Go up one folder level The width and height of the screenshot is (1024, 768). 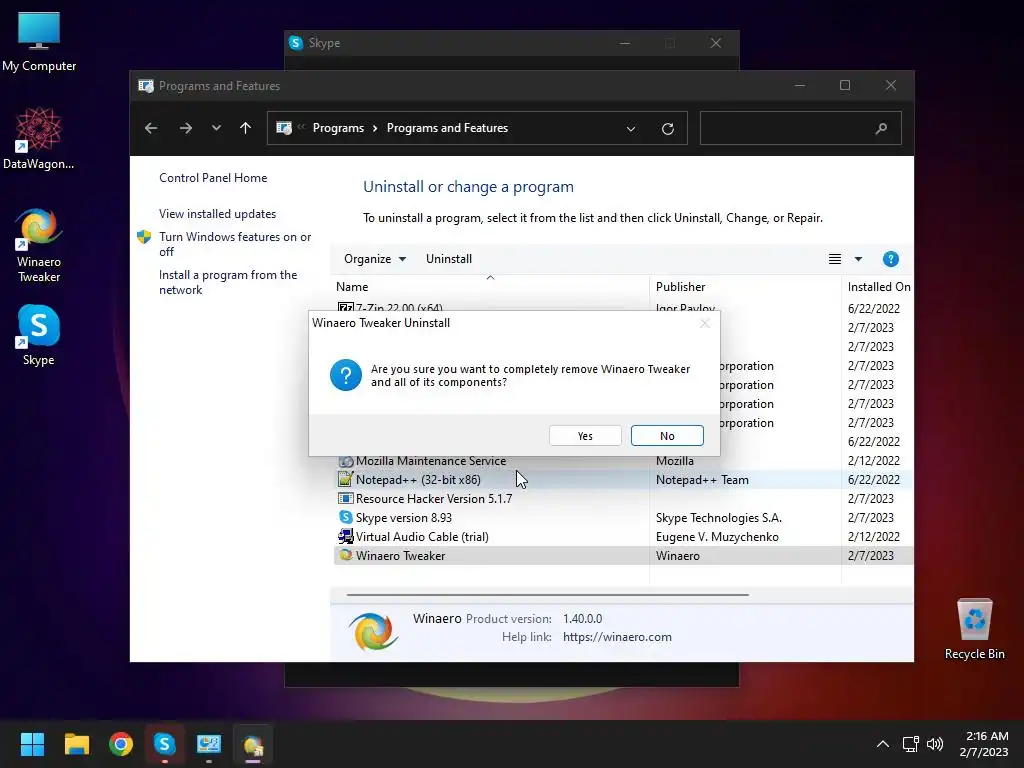tap(246, 128)
